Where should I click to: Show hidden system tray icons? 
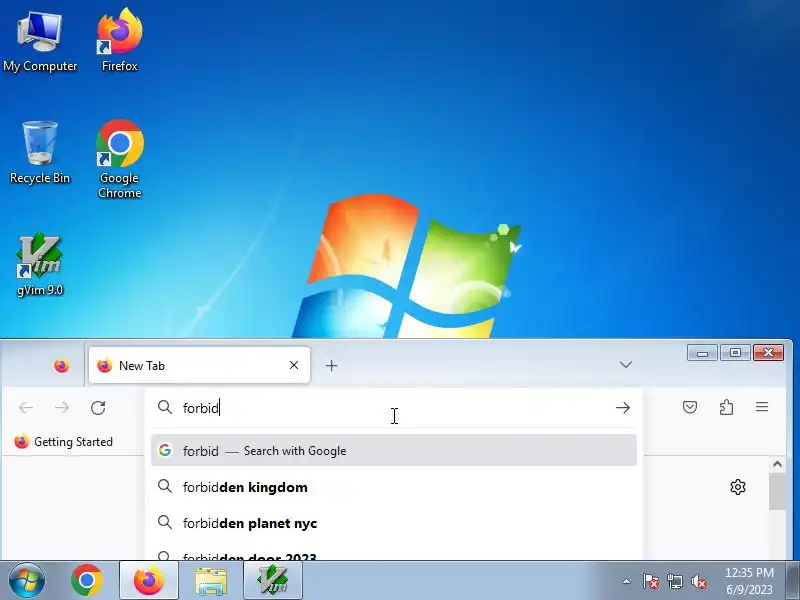pyautogui.click(x=627, y=581)
